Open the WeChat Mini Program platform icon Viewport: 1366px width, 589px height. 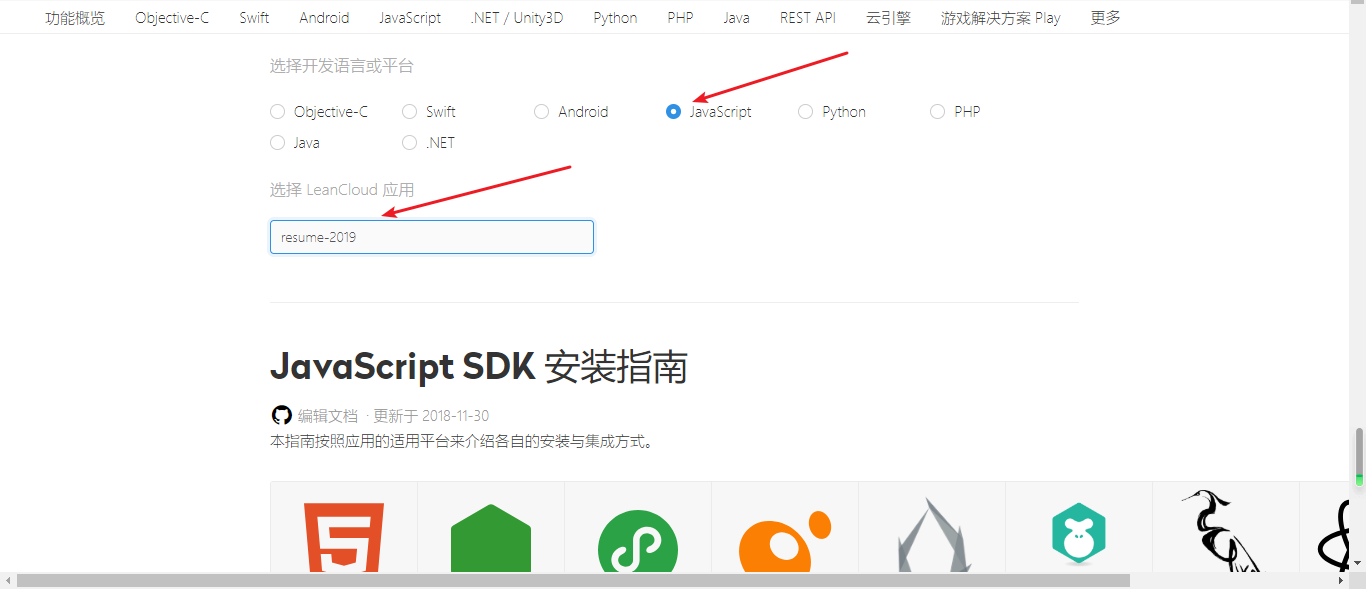pos(637,543)
